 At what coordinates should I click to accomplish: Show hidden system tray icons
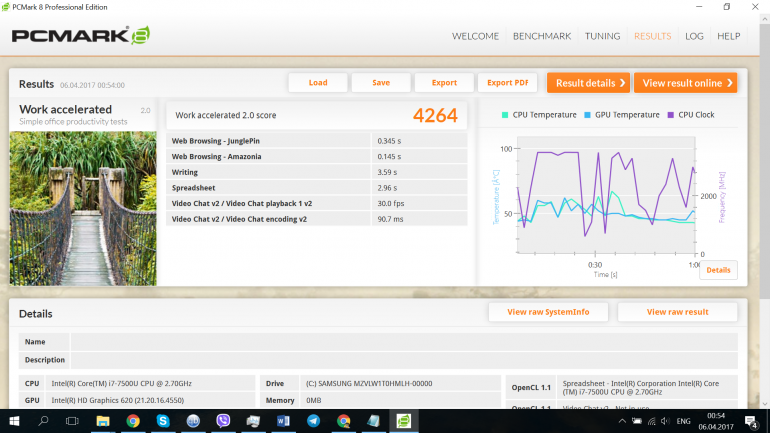point(622,421)
